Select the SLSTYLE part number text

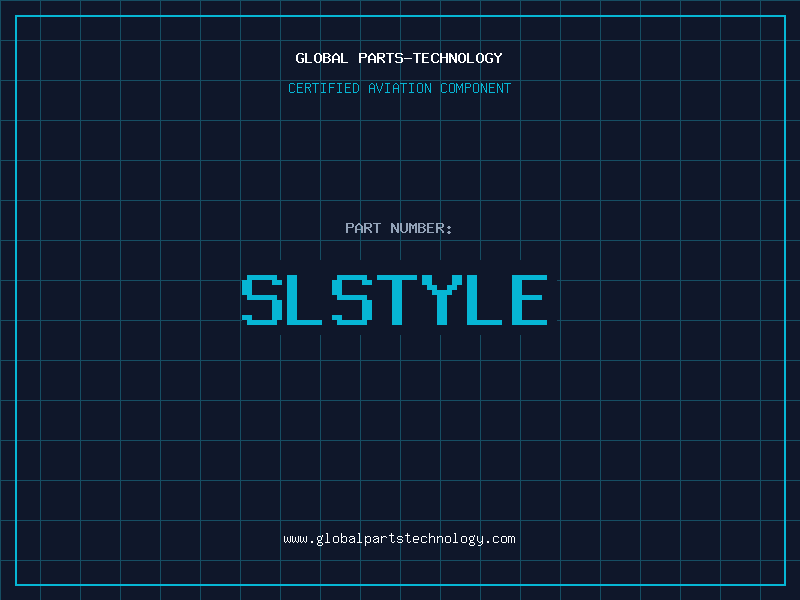394,300
